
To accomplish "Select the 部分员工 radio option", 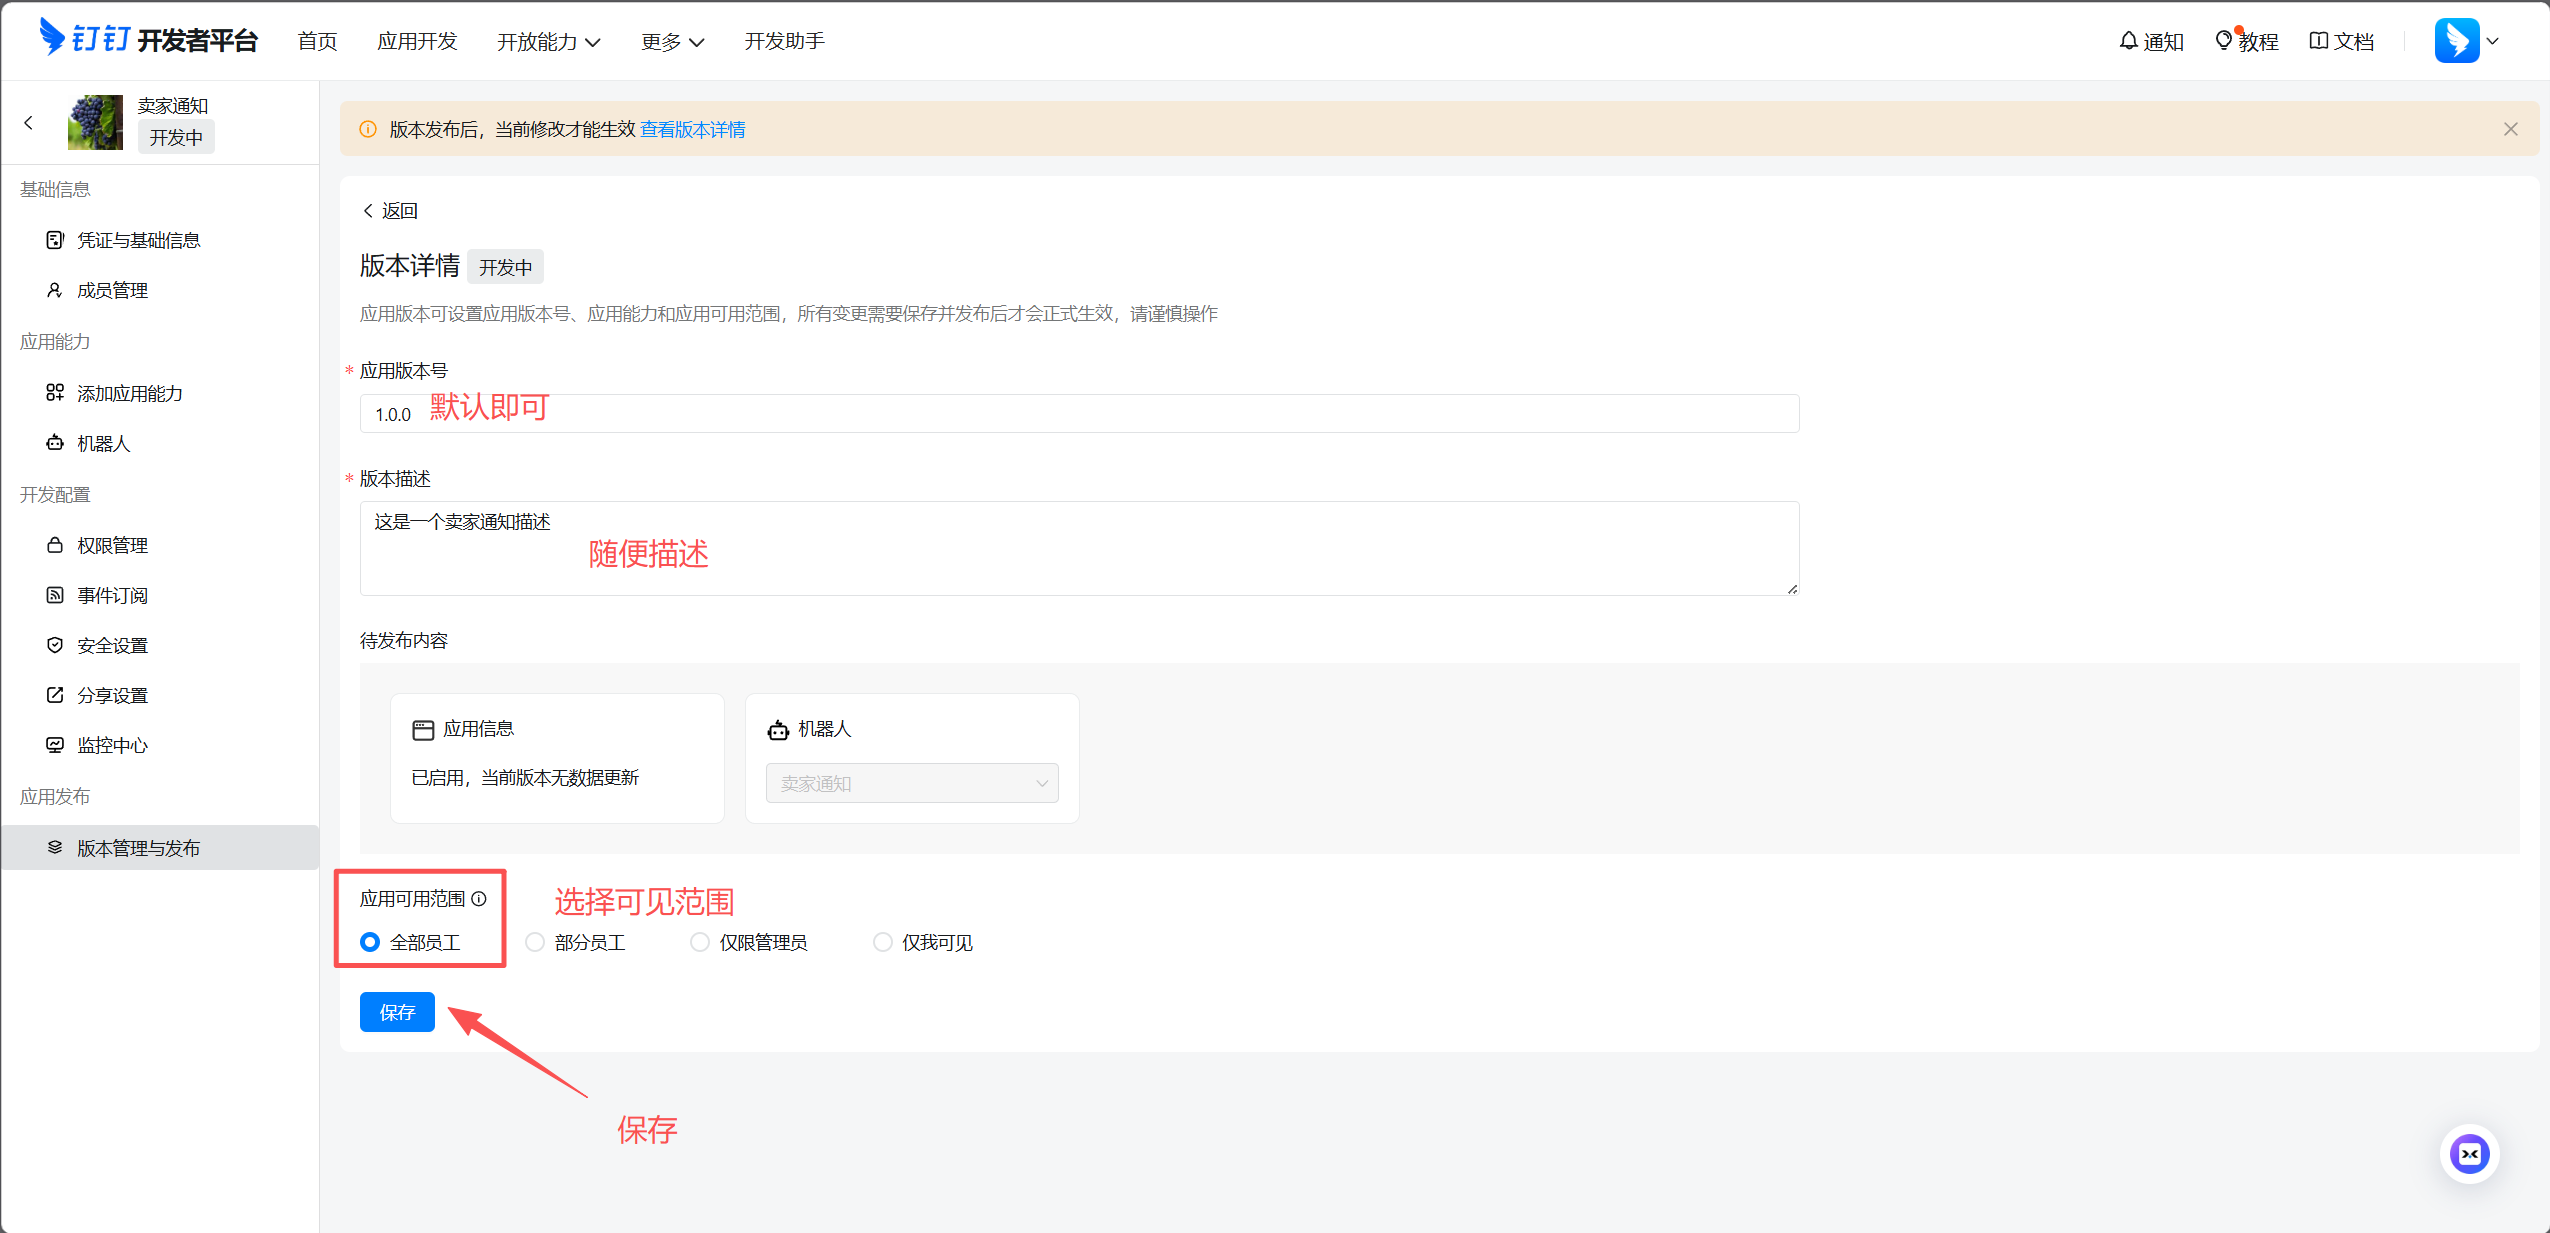I will pyautogui.click(x=535, y=942).
